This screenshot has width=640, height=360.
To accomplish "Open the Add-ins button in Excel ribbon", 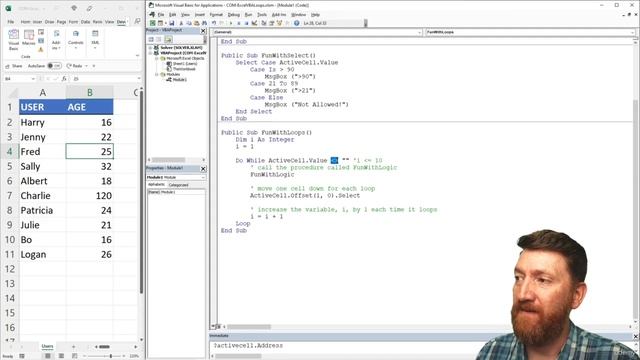I will pyautogui.click(x=56, y=40).
